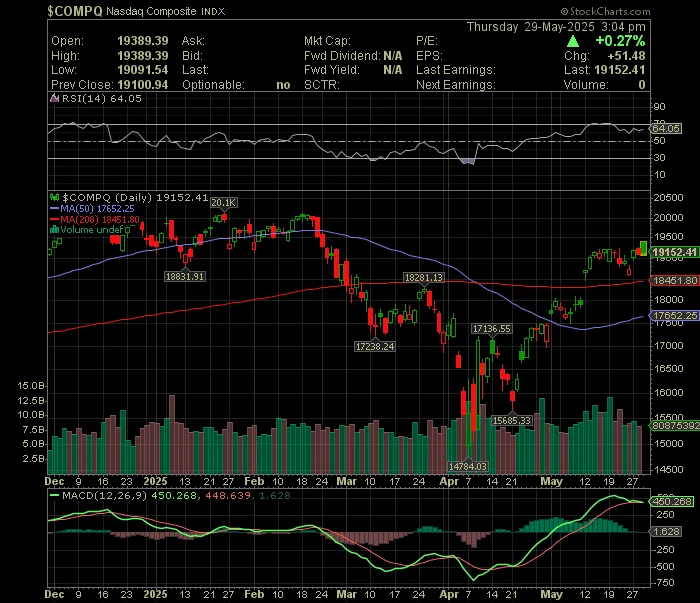Click the RSI(14) panel legend icon

[54, 98]
